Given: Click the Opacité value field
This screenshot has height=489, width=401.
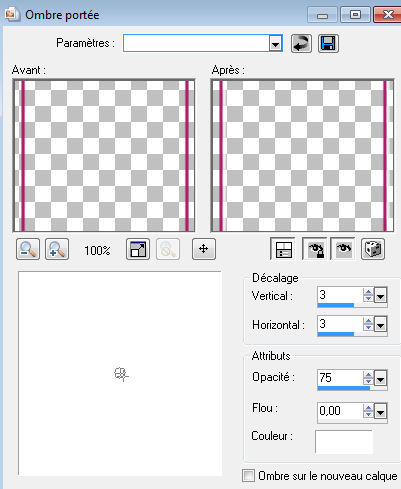Looking at the screenshot, I should coord(340,378).
